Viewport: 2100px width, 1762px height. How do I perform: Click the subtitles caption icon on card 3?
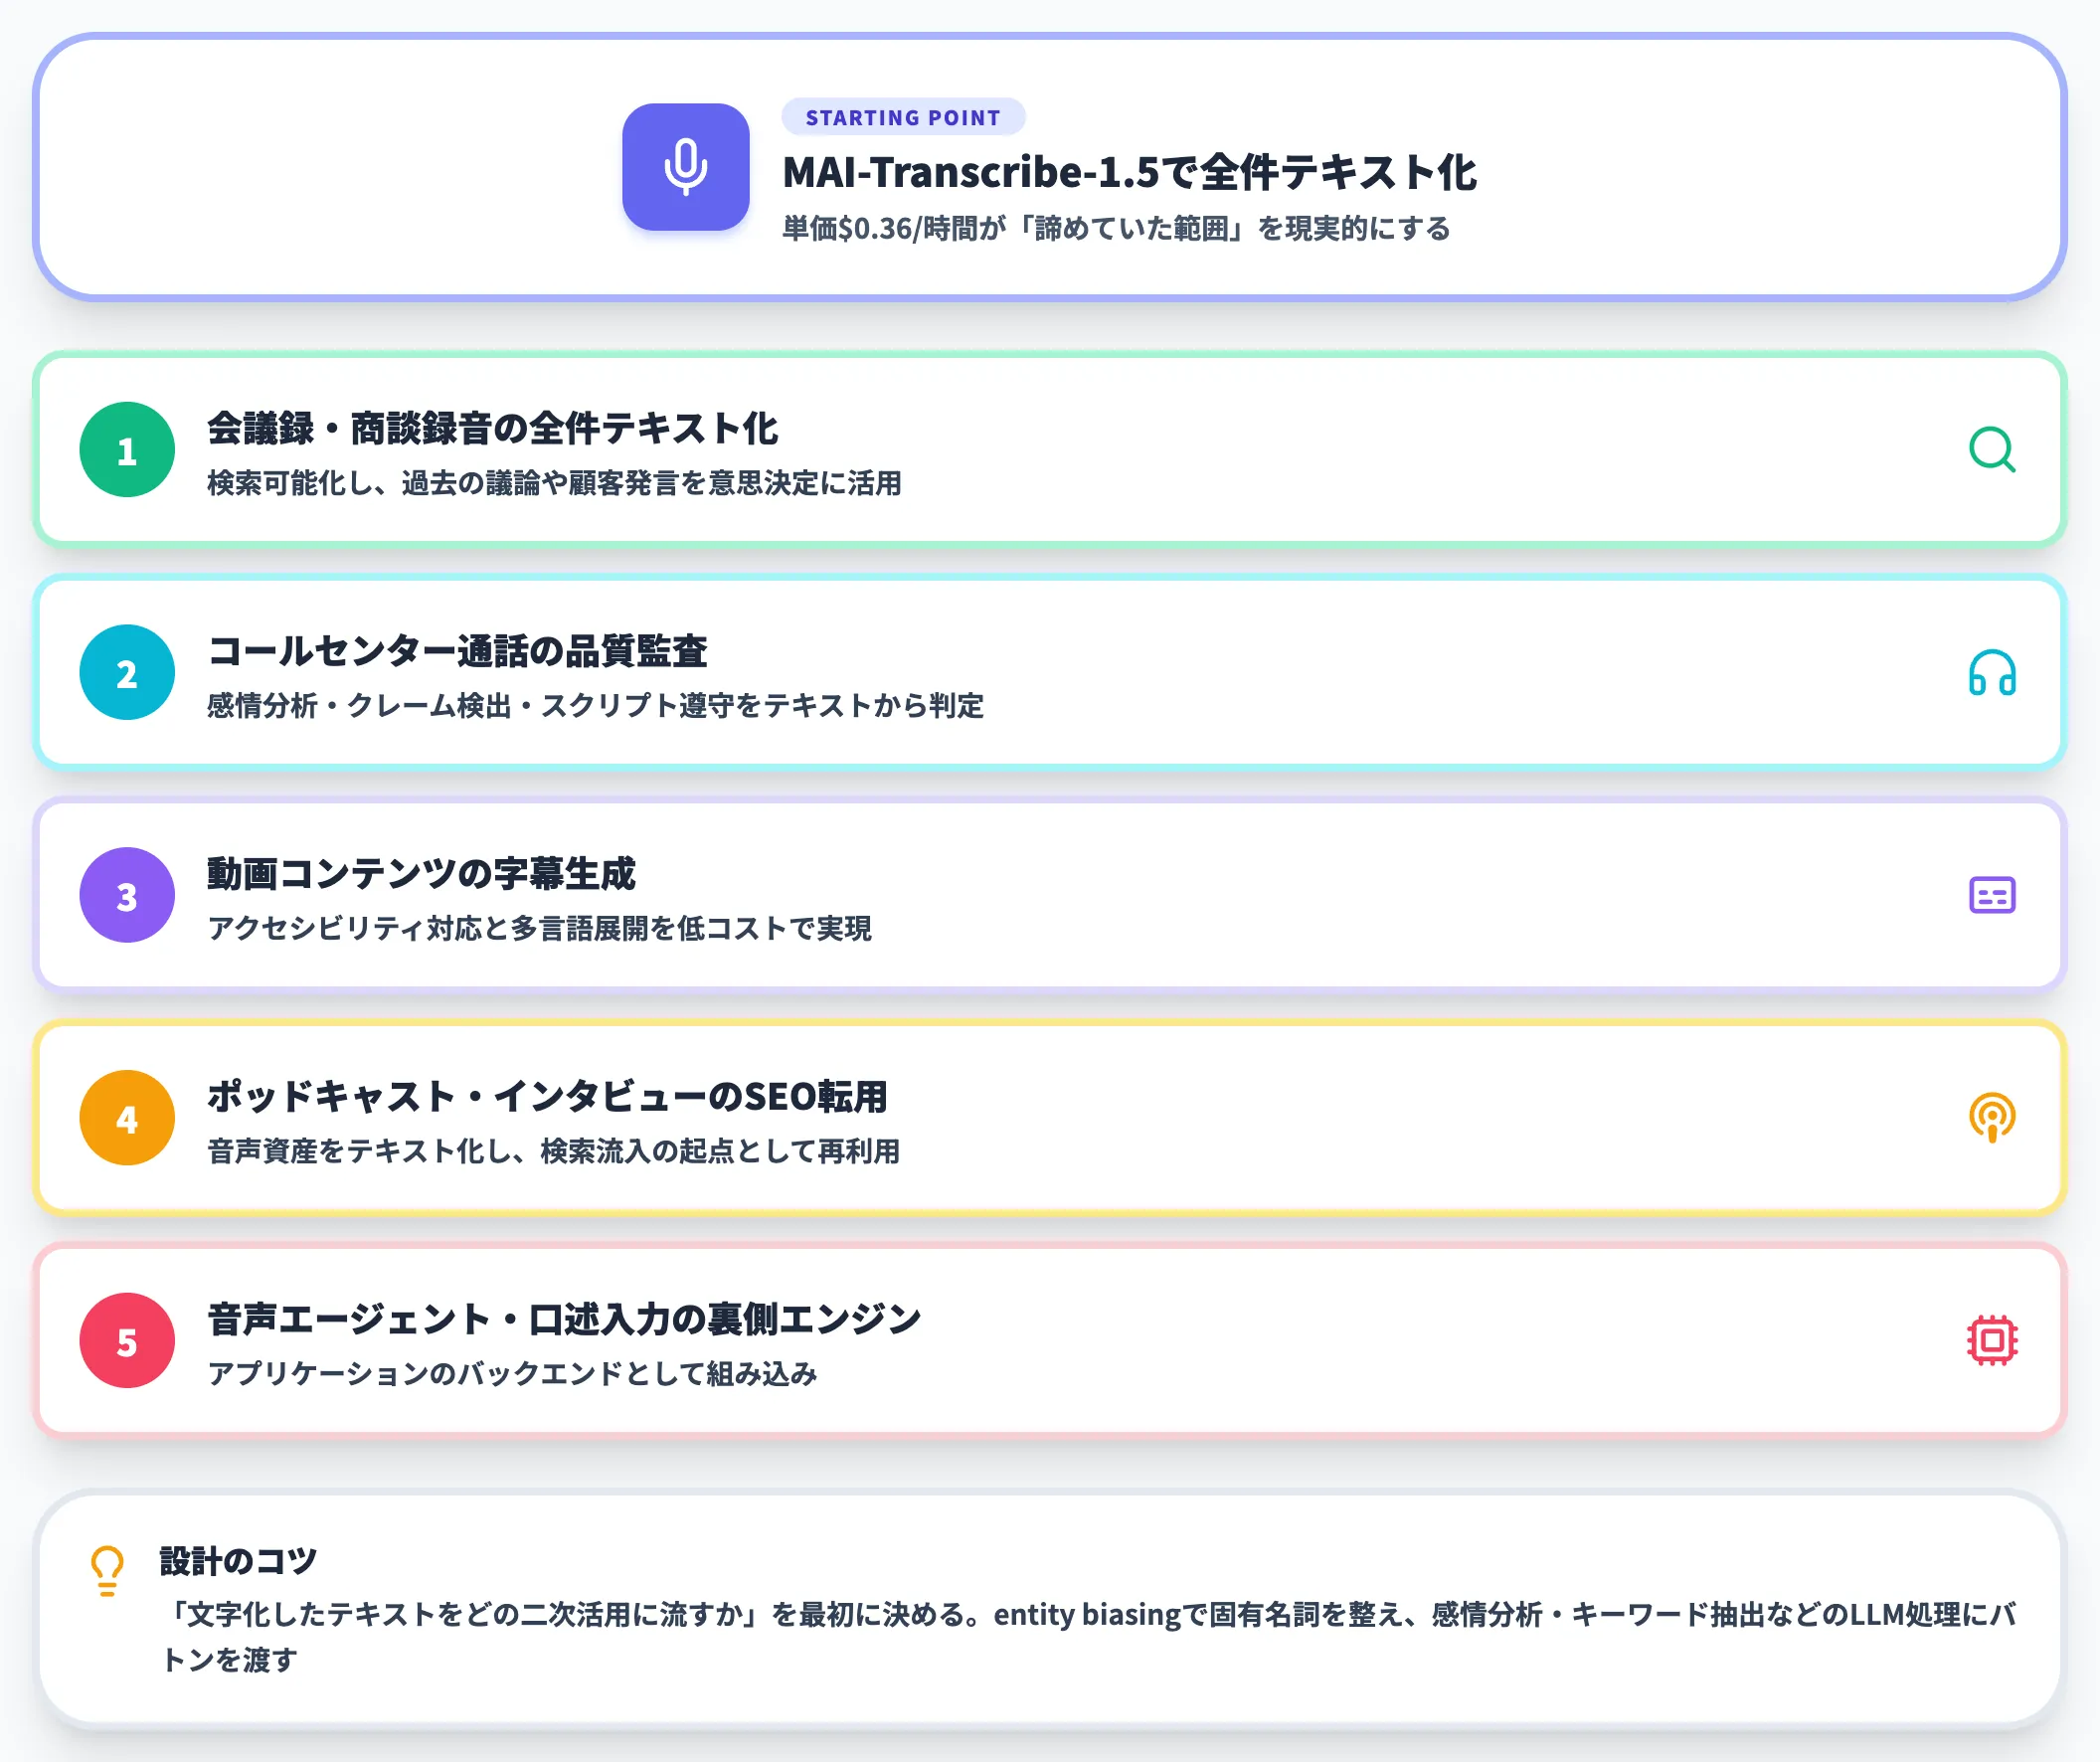(x=1991, y=895)
